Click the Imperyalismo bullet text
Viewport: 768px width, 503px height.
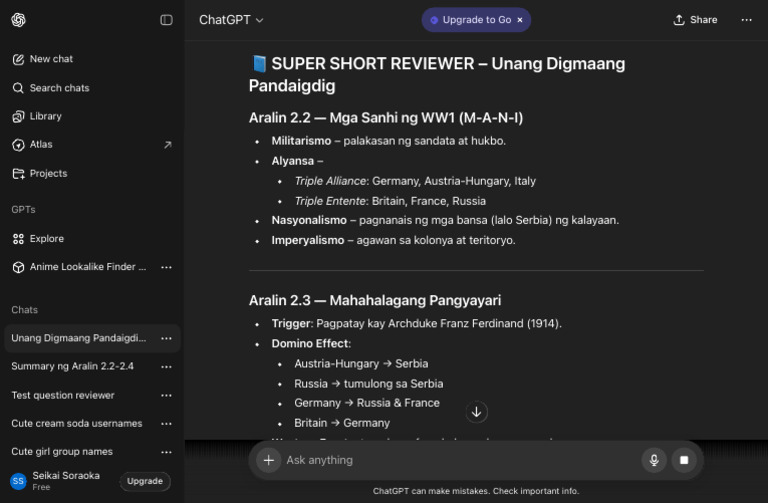(x=393, y=240)
